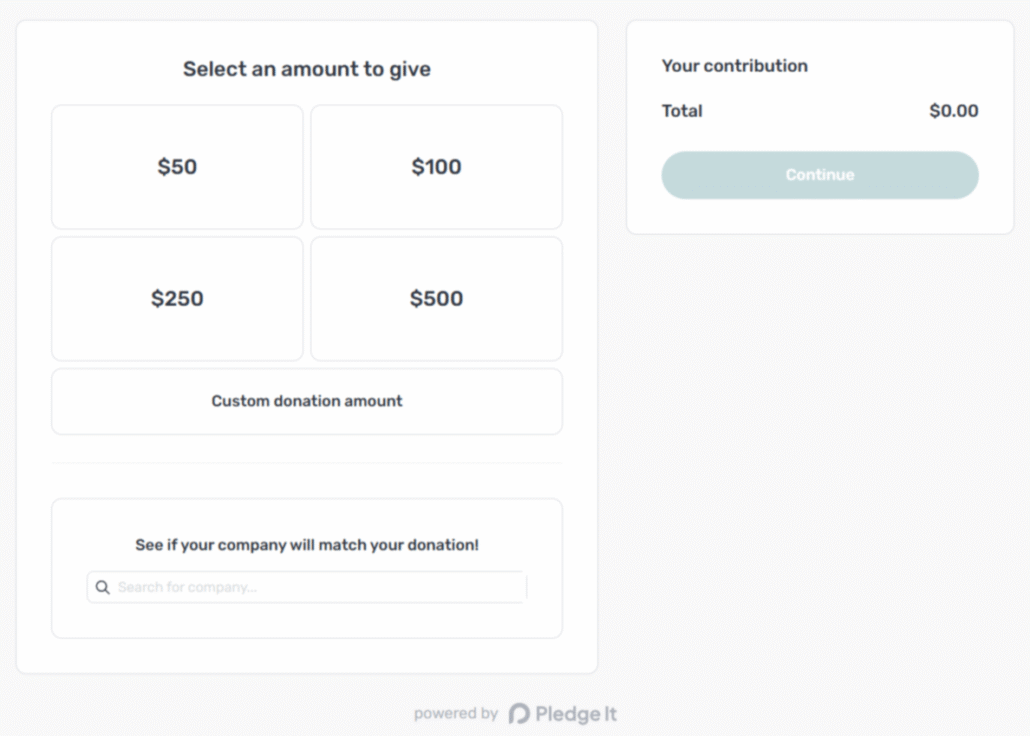Viewport: 1030px width, 736px height.
Task: Select the $500 giving amount
Action: 436,298
